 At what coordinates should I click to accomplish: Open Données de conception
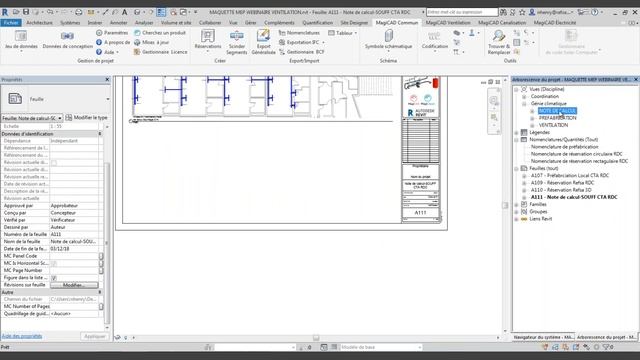pos(67,40)
